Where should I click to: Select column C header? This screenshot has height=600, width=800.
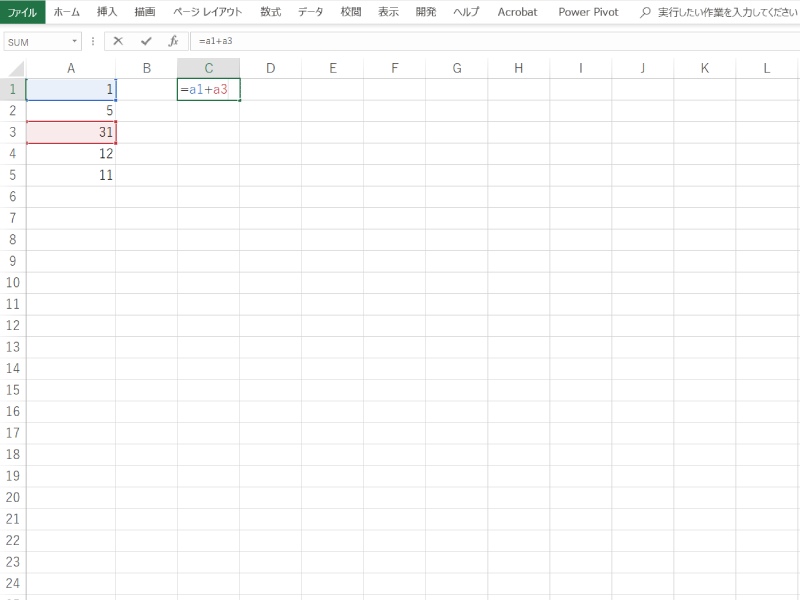coord(208,68)
